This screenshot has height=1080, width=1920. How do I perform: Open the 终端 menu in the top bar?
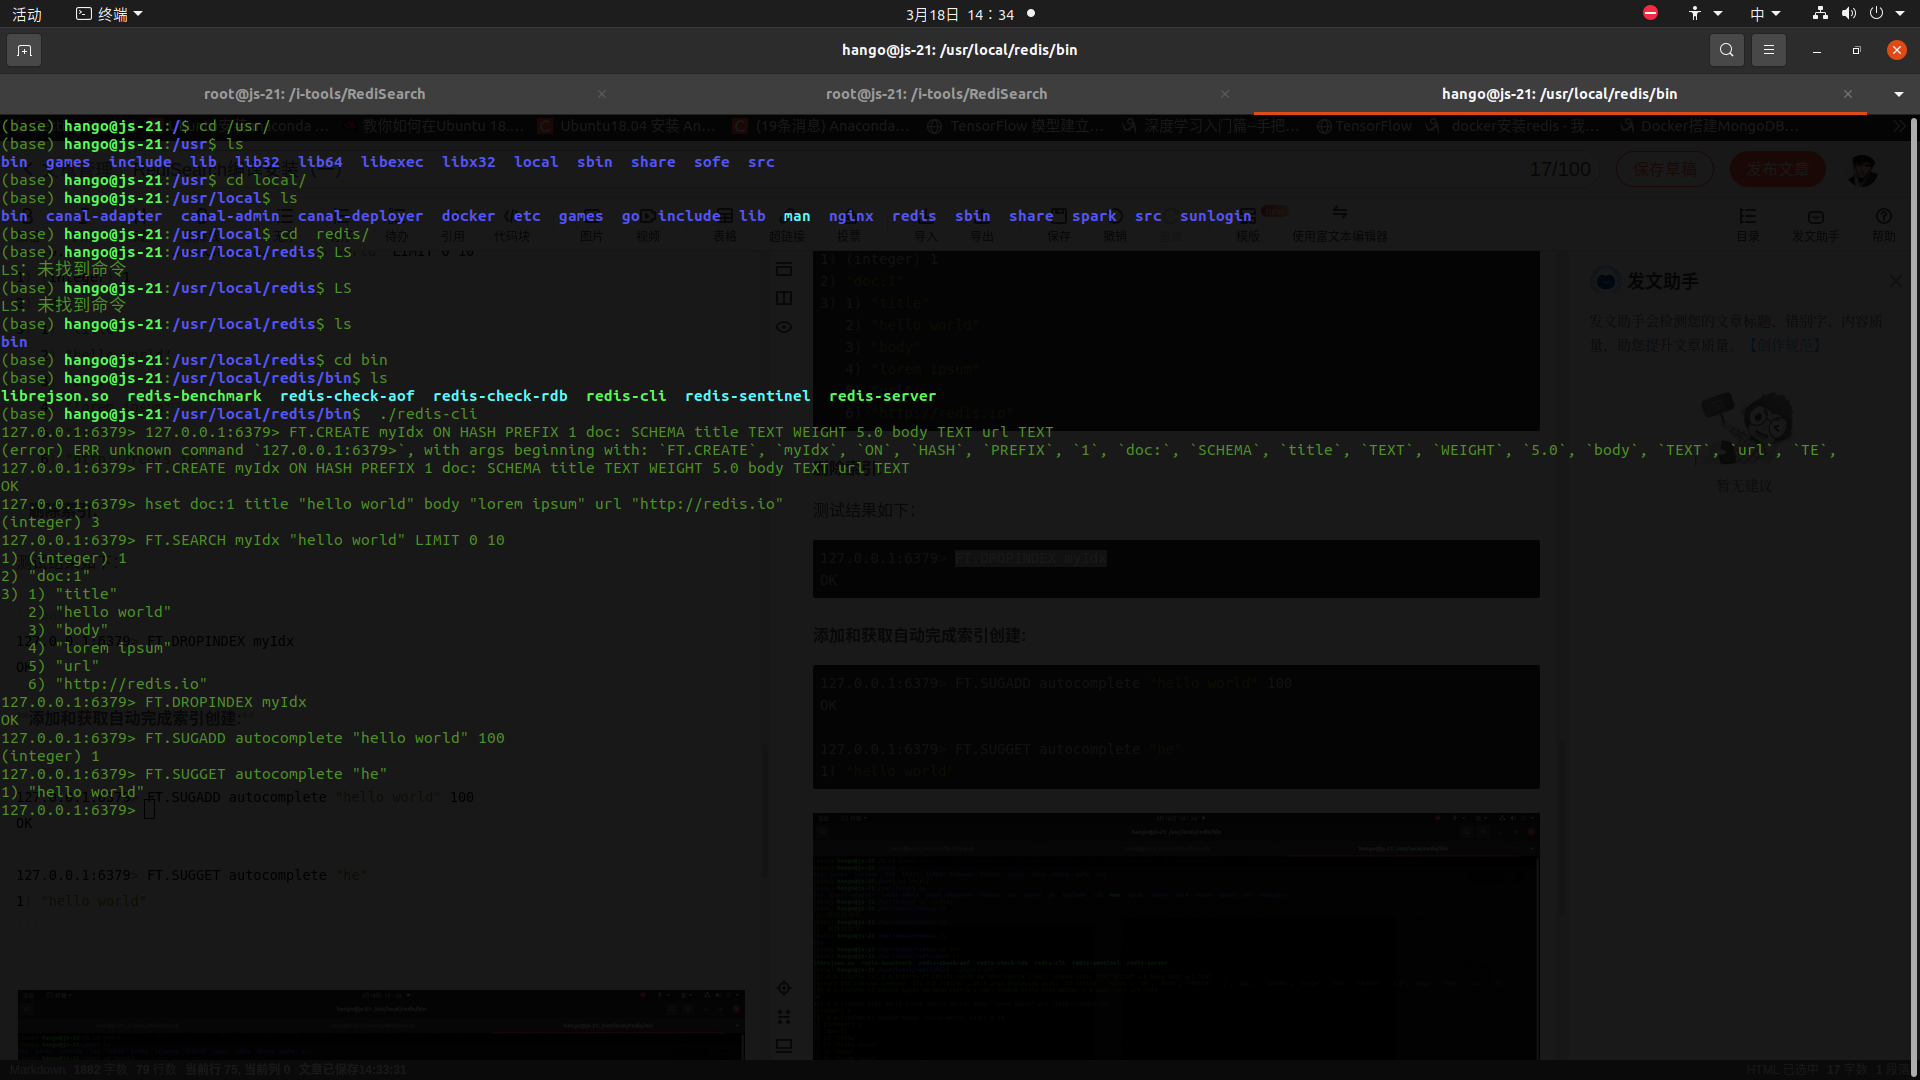[108, 13]
